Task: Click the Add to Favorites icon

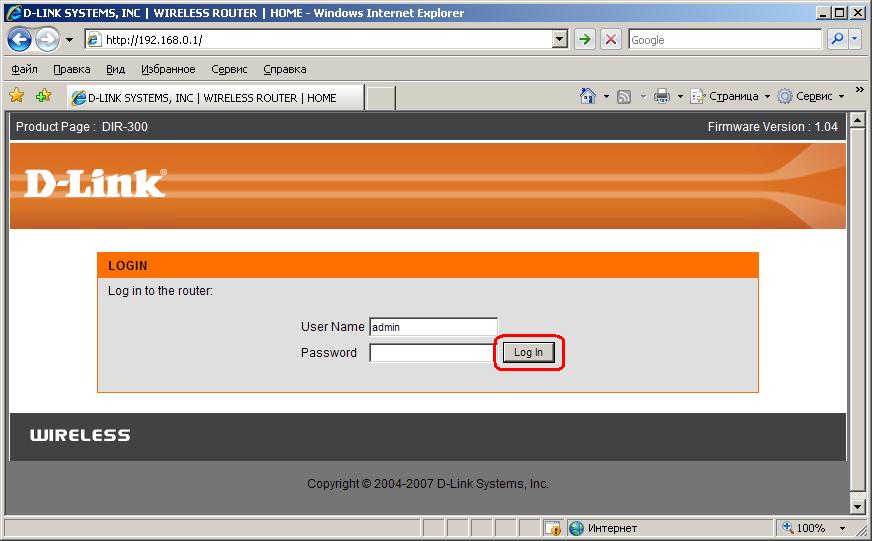Action: pyautogui.click(x=43, y=96)
